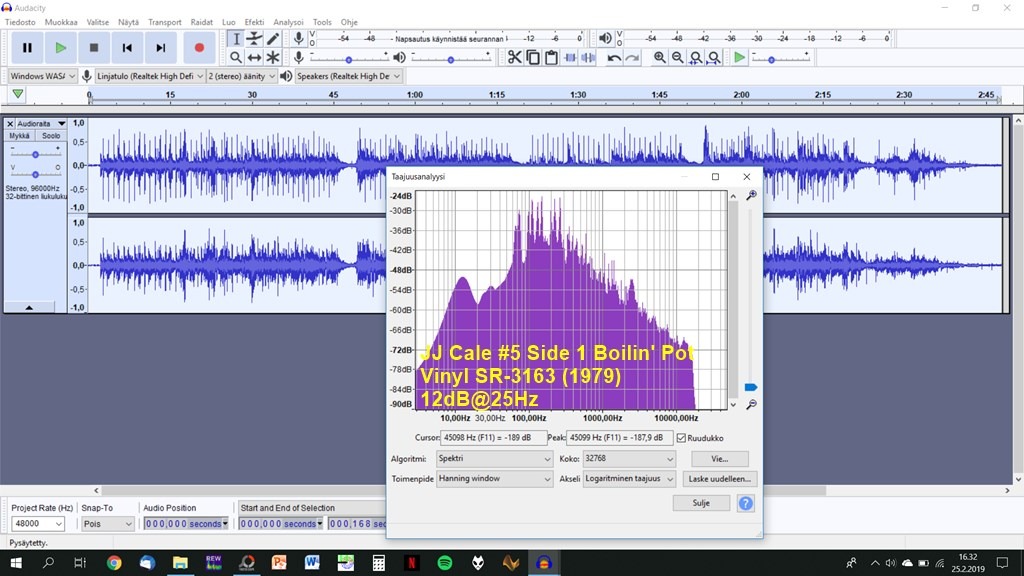Stop playback with the Stop button
This screenshot has height=576, width=1024.
[x=94, y=48]
